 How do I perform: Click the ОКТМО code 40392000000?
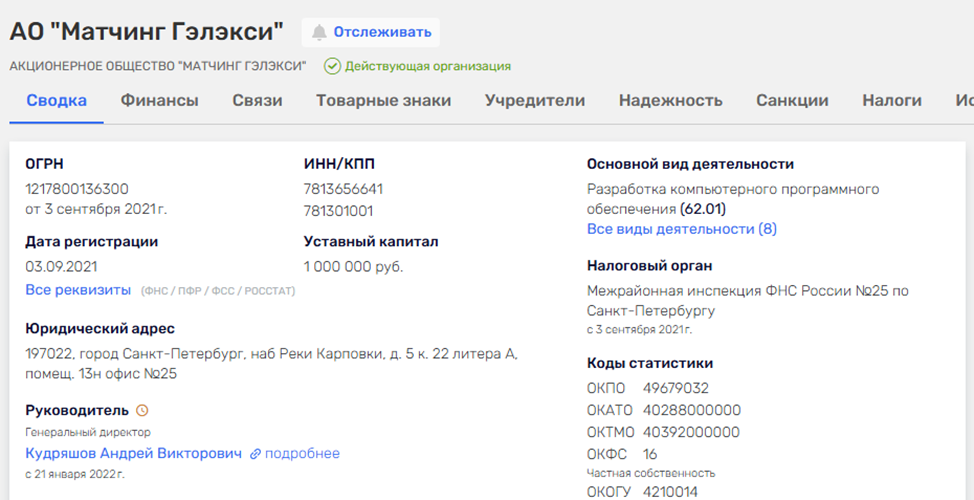tap(691, 432)
